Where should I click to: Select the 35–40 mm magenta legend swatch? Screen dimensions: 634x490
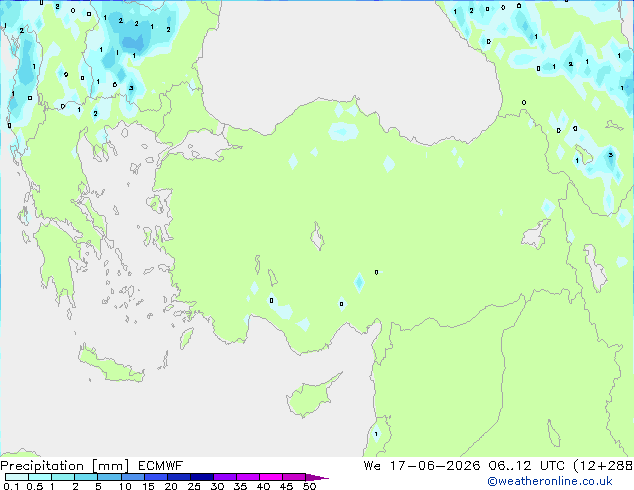pyautogui.click(x=248, y=477)
